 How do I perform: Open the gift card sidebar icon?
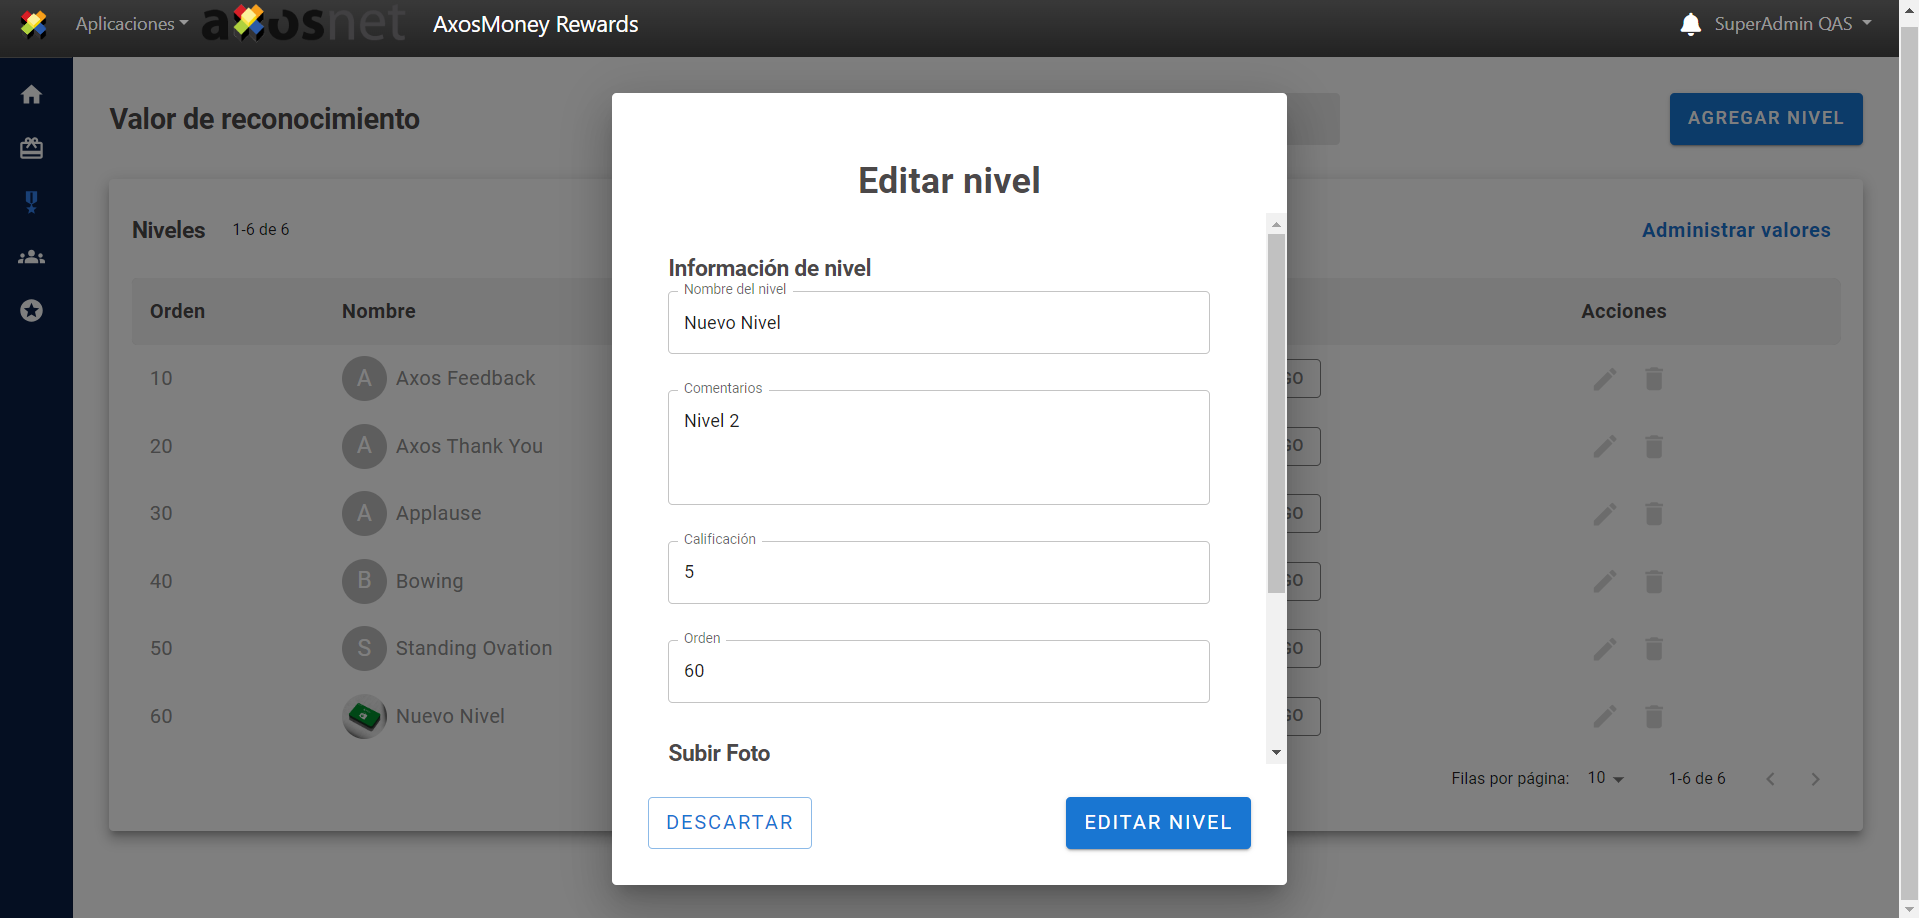[x=32, y=149]
